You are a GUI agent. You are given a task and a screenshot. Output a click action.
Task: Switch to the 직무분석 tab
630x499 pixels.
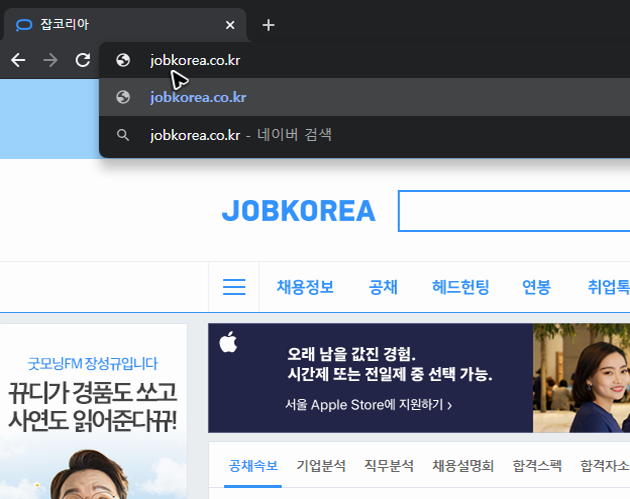click(389, 466)
